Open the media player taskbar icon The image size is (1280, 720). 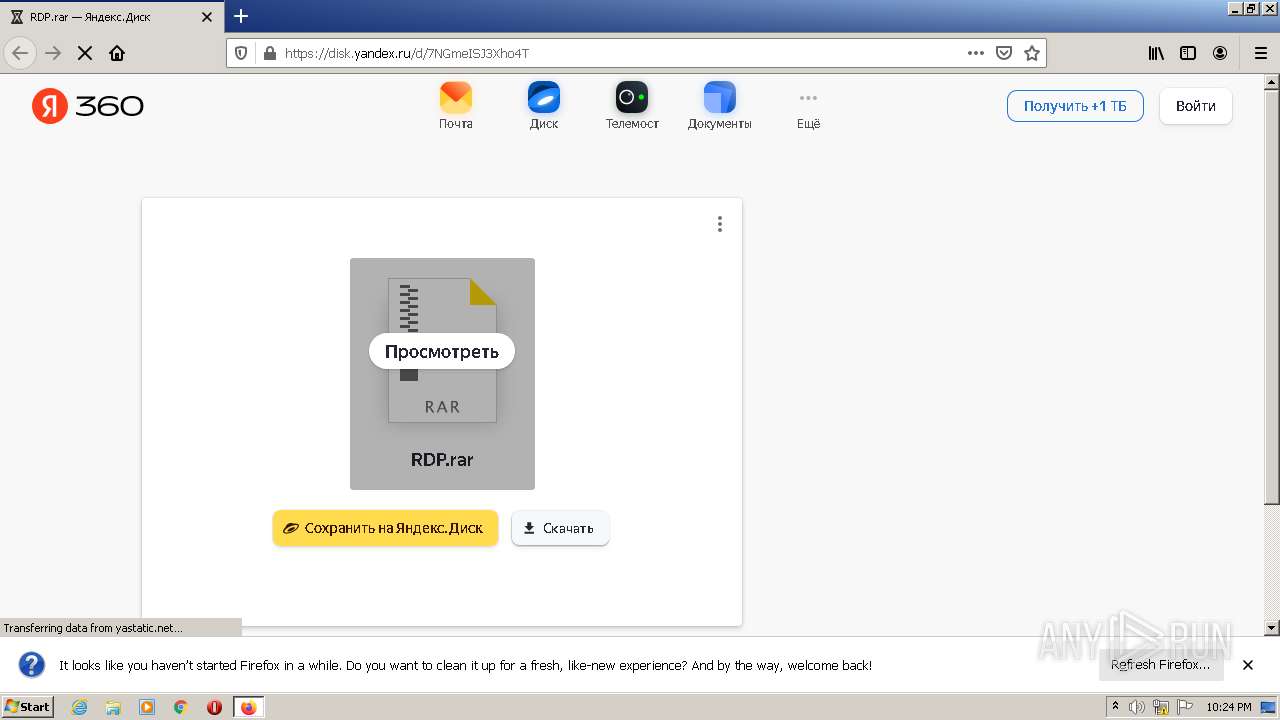click(147, 707)
